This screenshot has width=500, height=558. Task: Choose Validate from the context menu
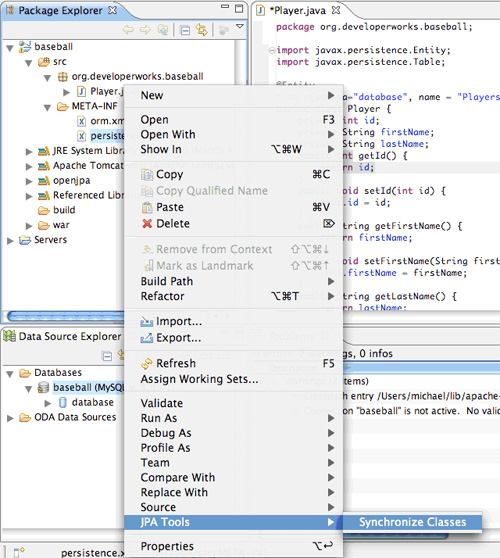point(233,403)
